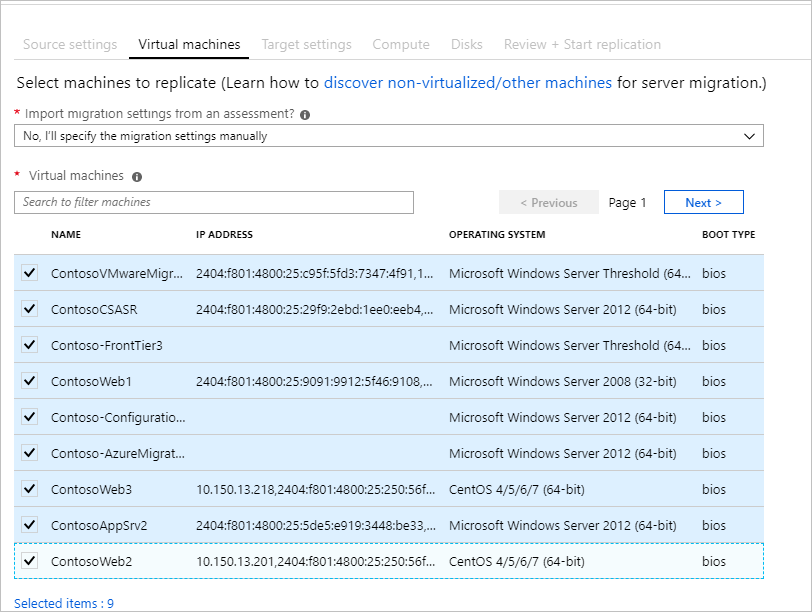This screenshot has width=812, height=612.
Task: Click ContosoCSASR IP address cell
Action: coord(315,310)
